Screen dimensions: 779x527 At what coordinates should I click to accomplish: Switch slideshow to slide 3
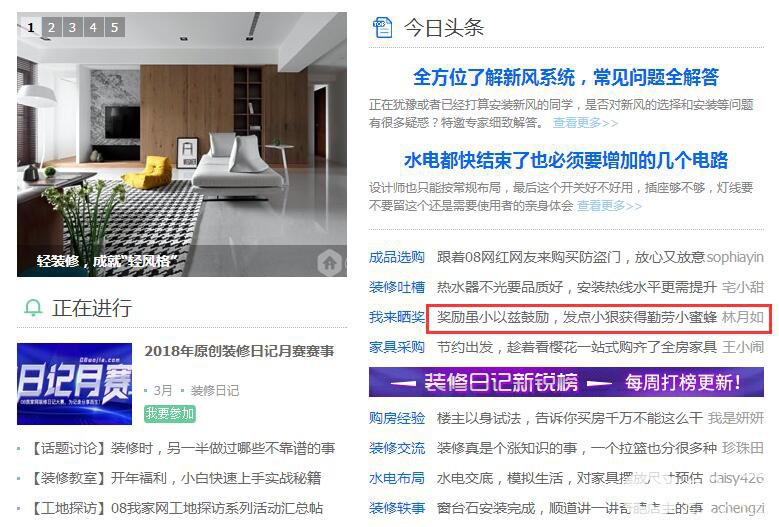pyautogui.click(x=73, y=27)
